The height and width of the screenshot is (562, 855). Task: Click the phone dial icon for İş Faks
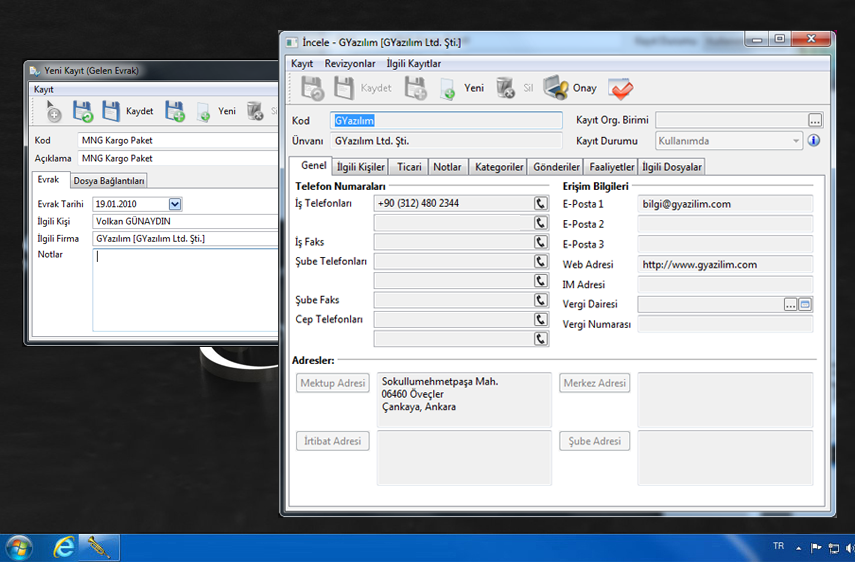tap(541, 242)
